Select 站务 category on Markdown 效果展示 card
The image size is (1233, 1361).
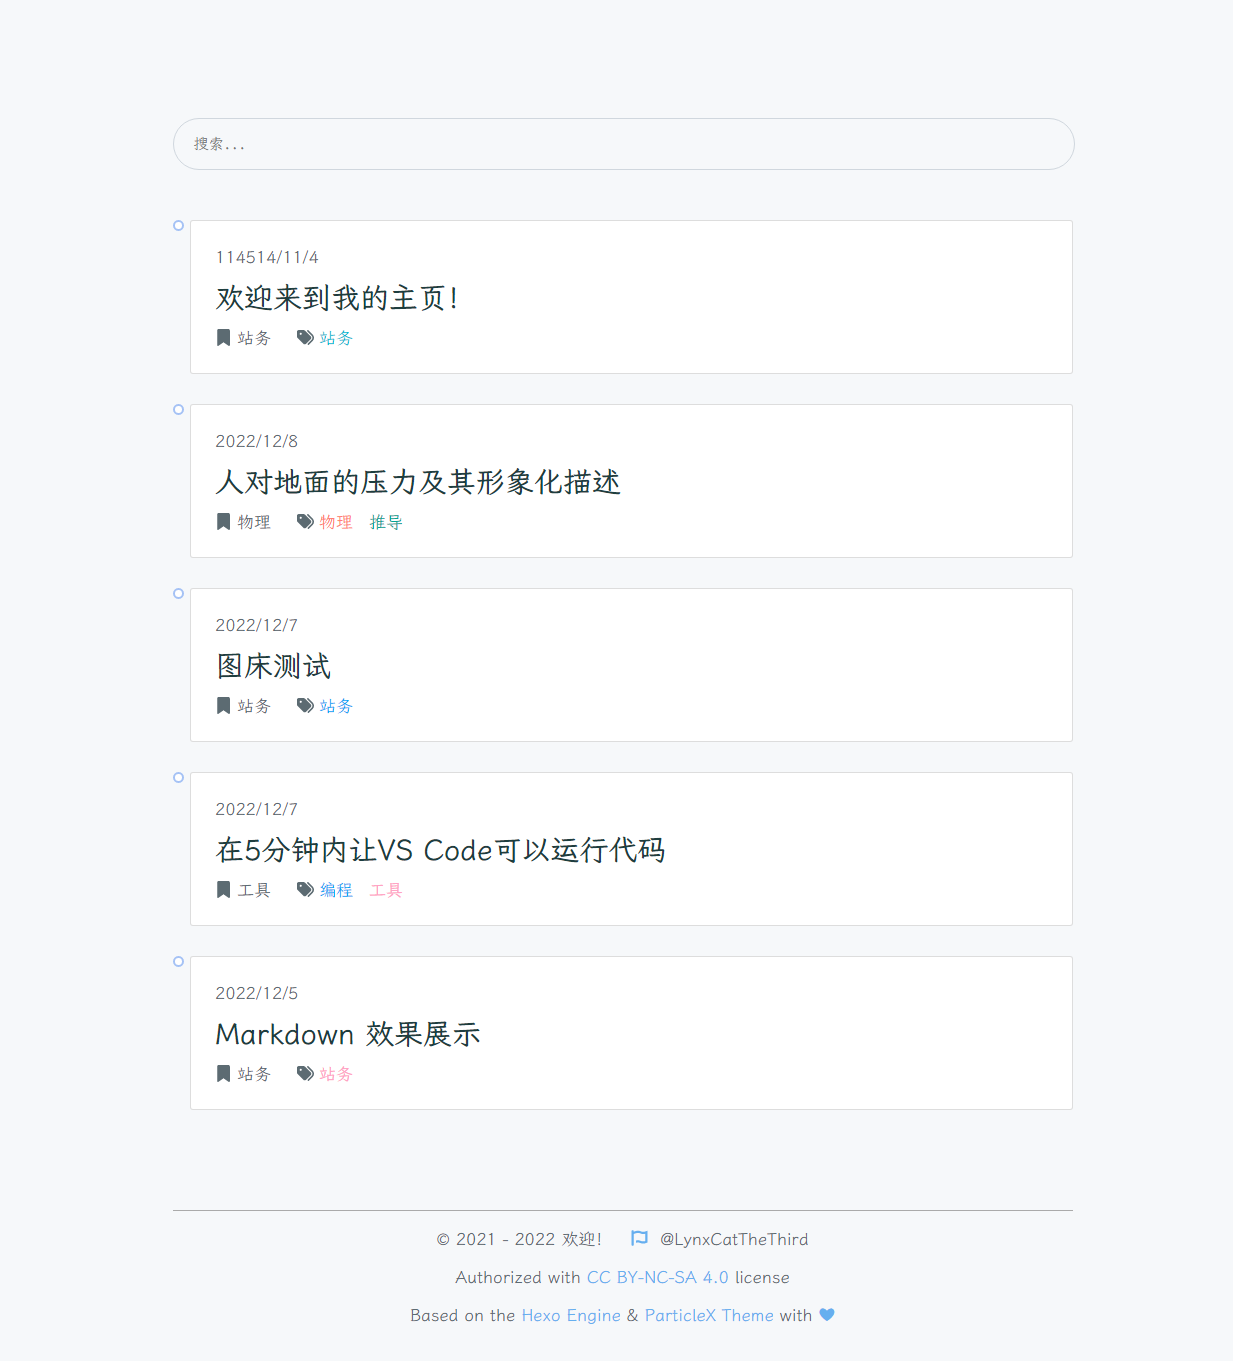(x=254, y=1074)
